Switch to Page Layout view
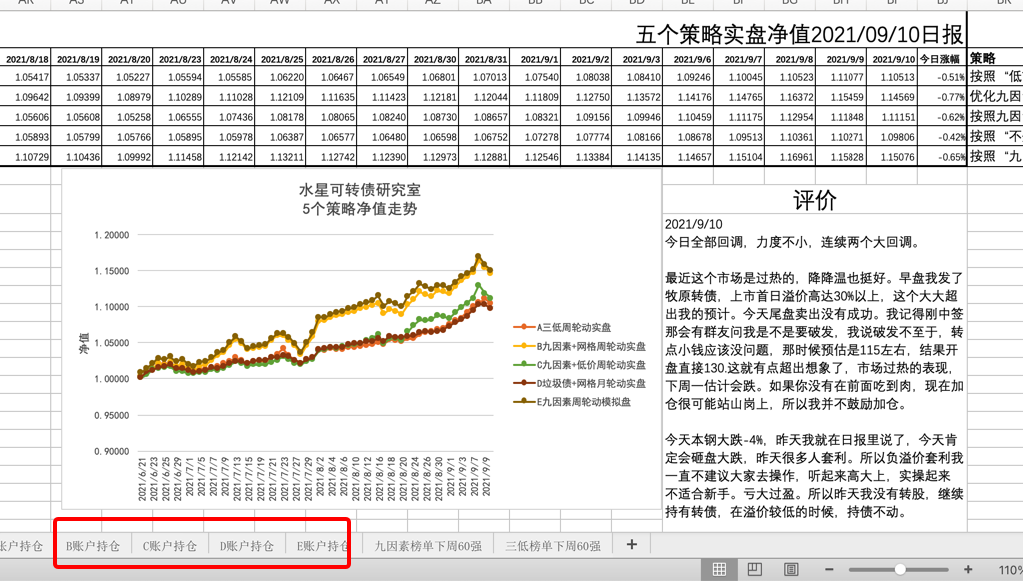1023x581 pixels. click(x=755, y=569)
